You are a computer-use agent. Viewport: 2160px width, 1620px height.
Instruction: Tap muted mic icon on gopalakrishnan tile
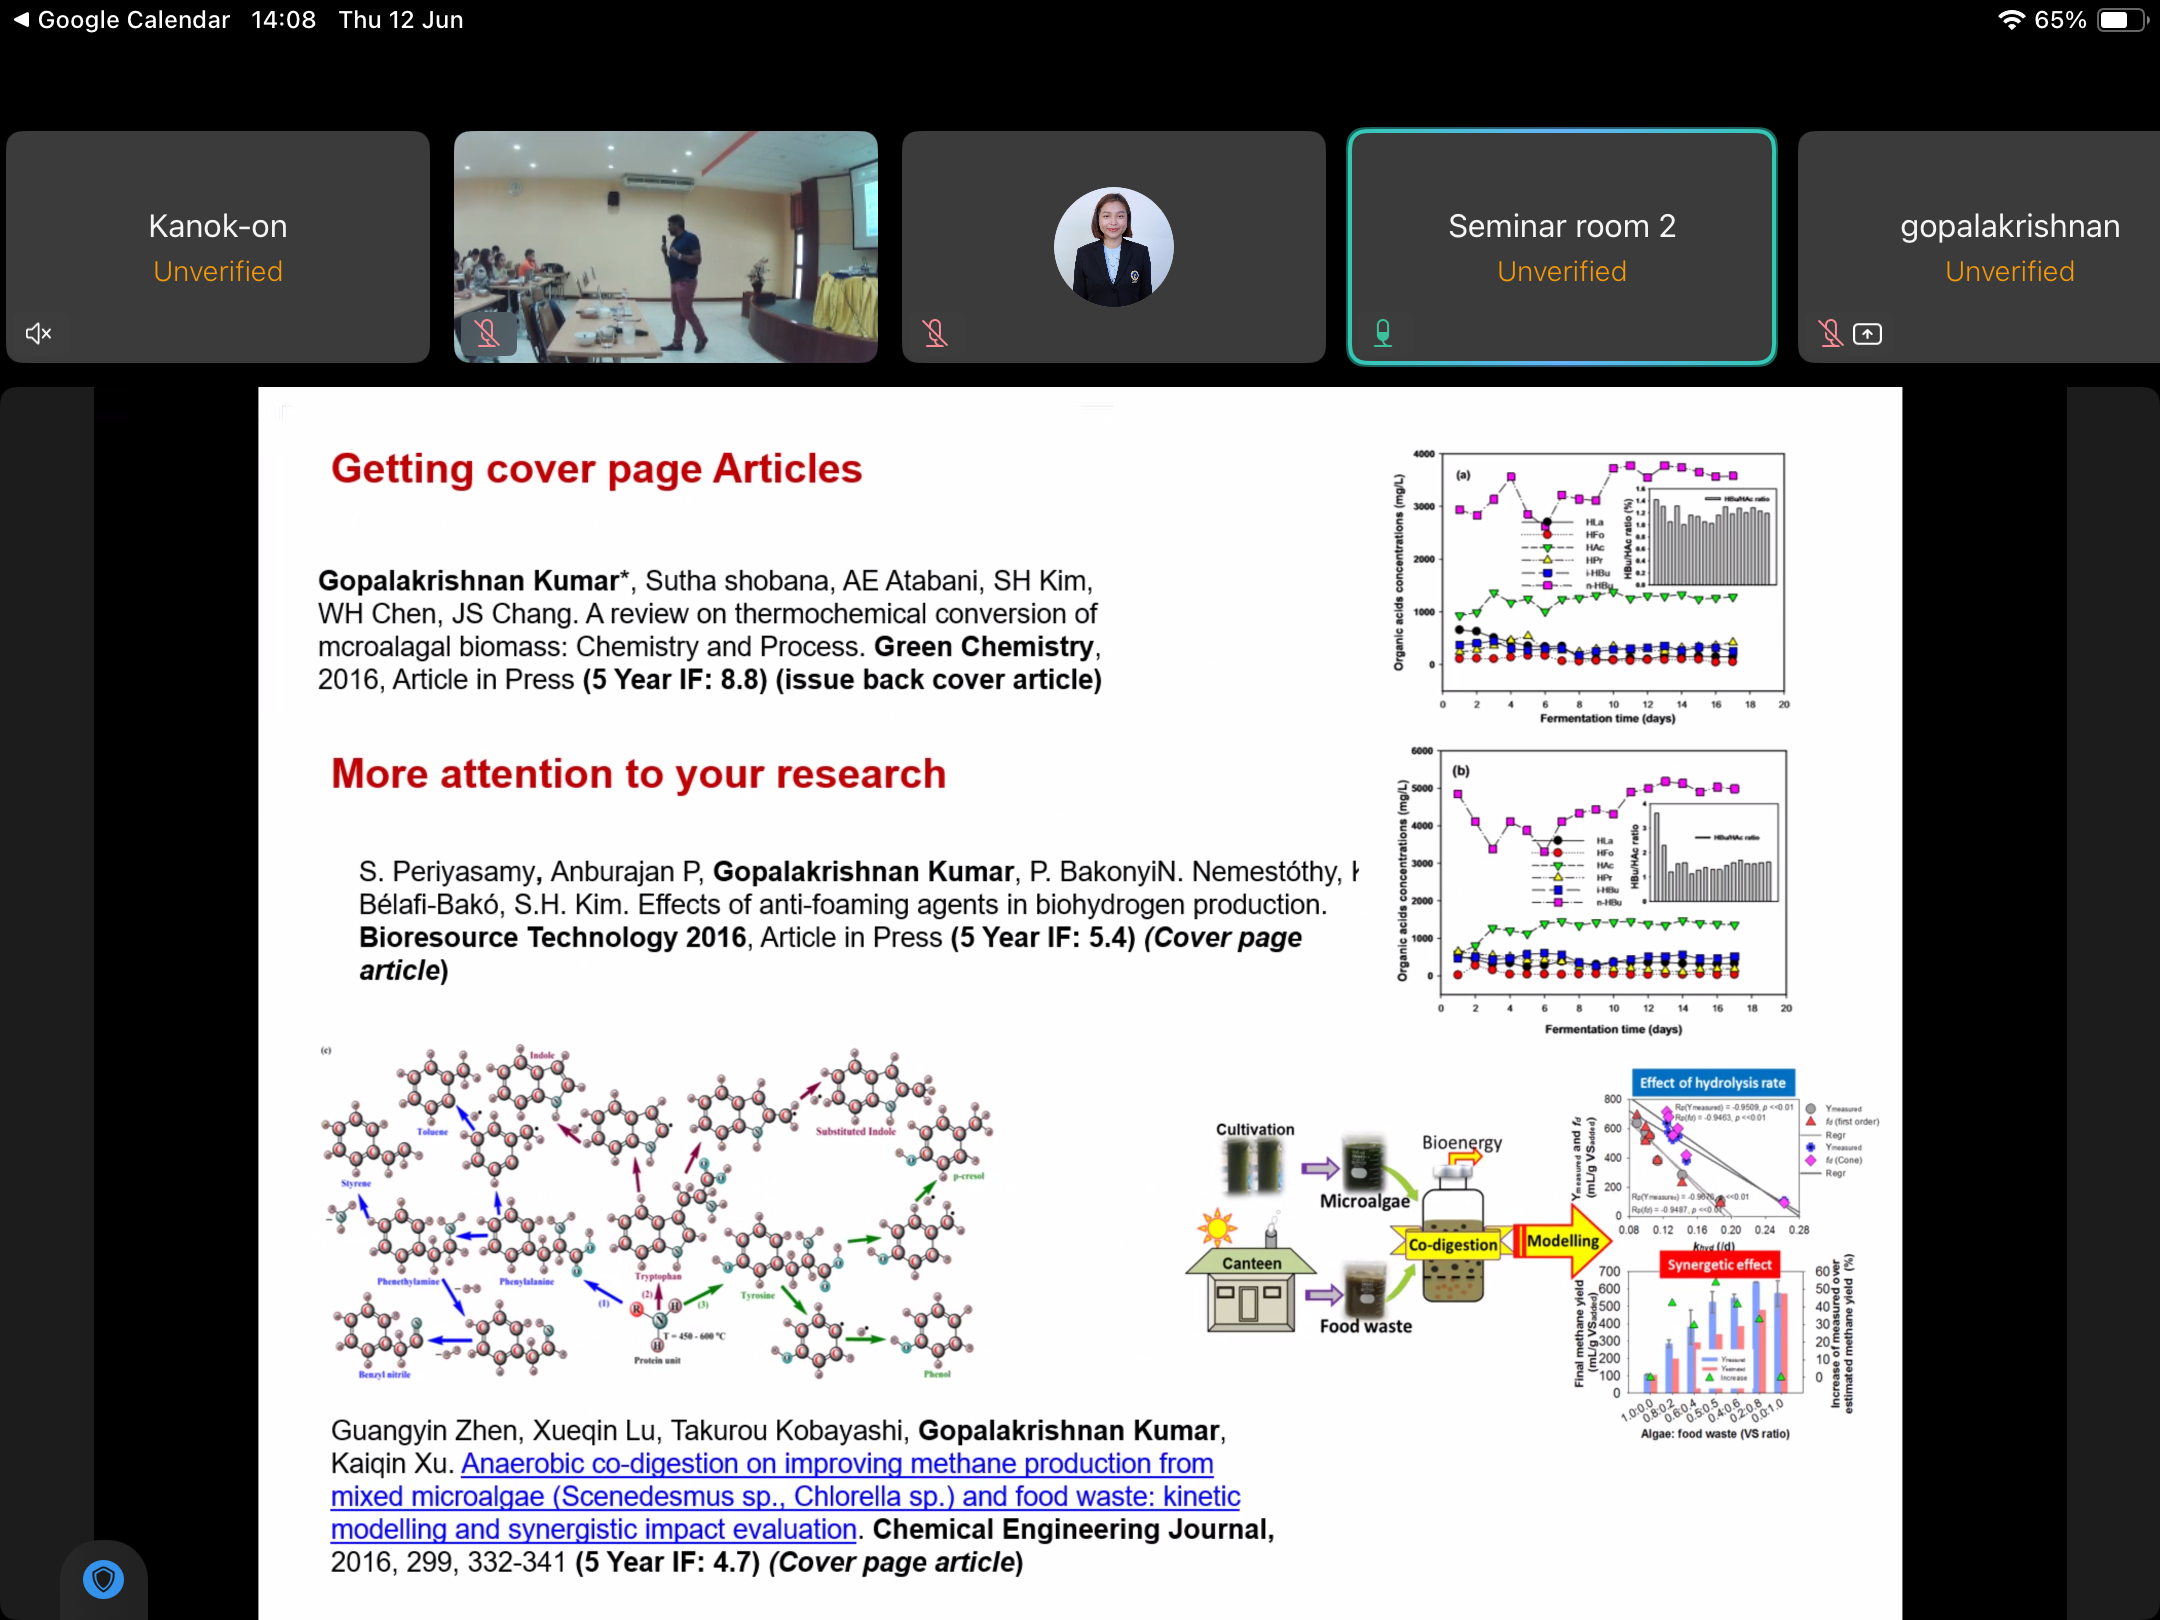point(1831,333)
